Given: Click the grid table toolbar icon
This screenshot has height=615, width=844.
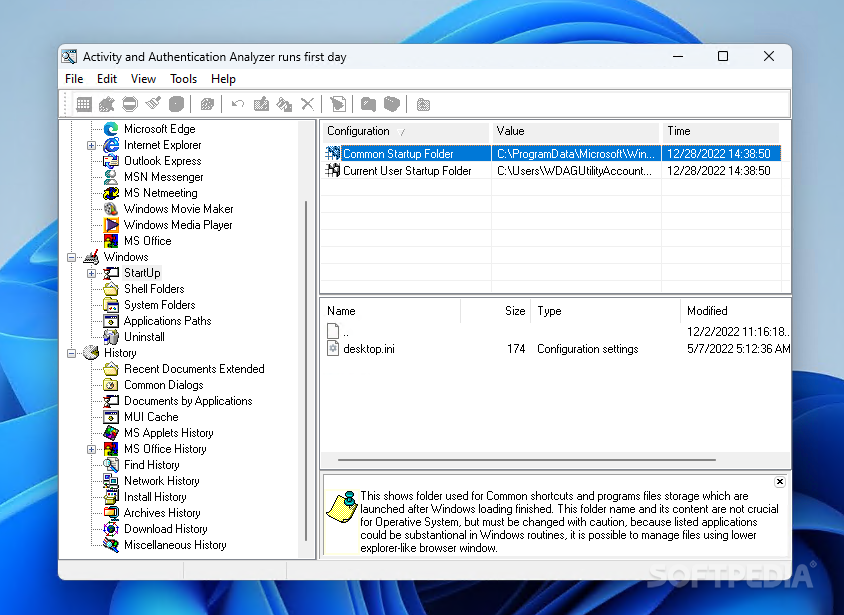Looking at the screenshot, I should click(84, 104).
